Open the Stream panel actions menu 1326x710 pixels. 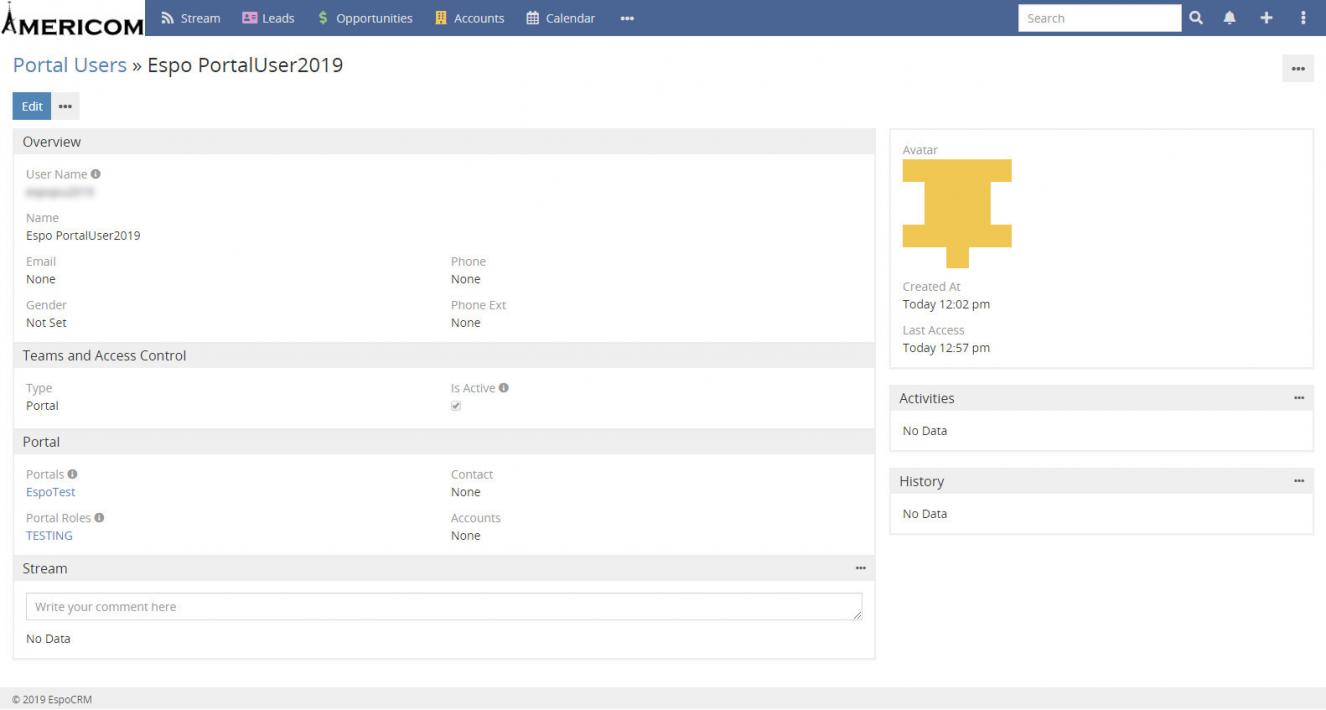860,568
